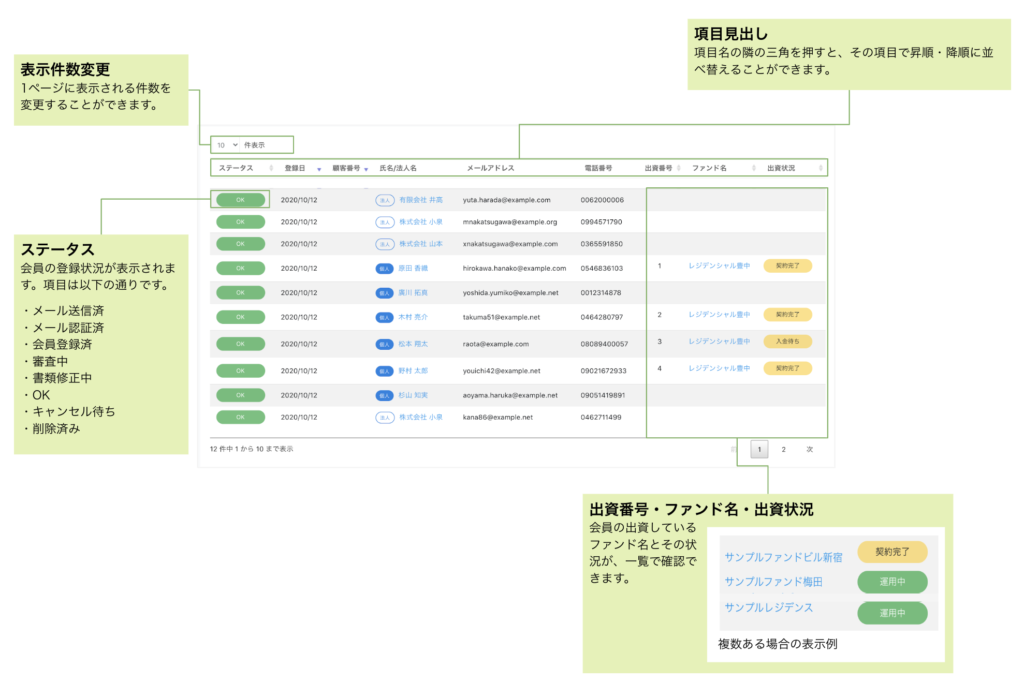1024x682 pixels.
Task: Open 株式会社 山本 member link
Action: [421, 244]
